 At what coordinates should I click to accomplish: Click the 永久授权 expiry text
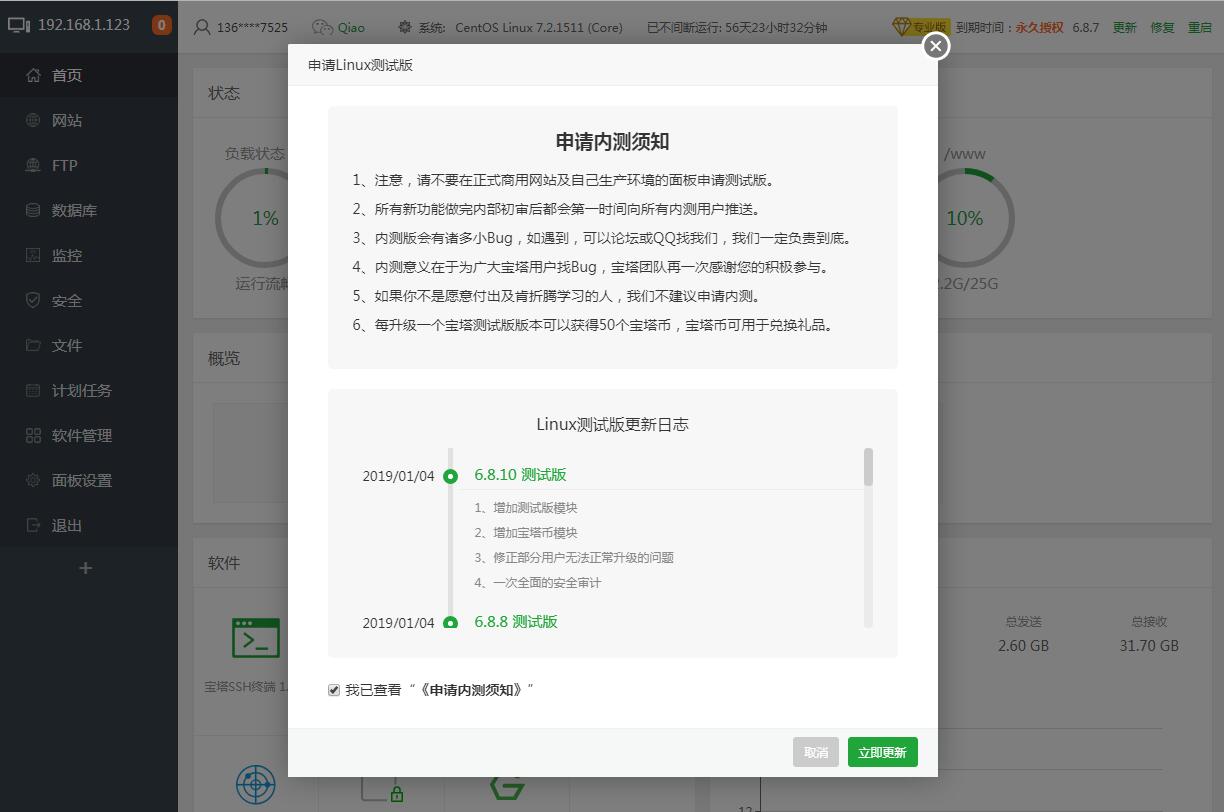pyautogui.click(x=1040, y=28)
